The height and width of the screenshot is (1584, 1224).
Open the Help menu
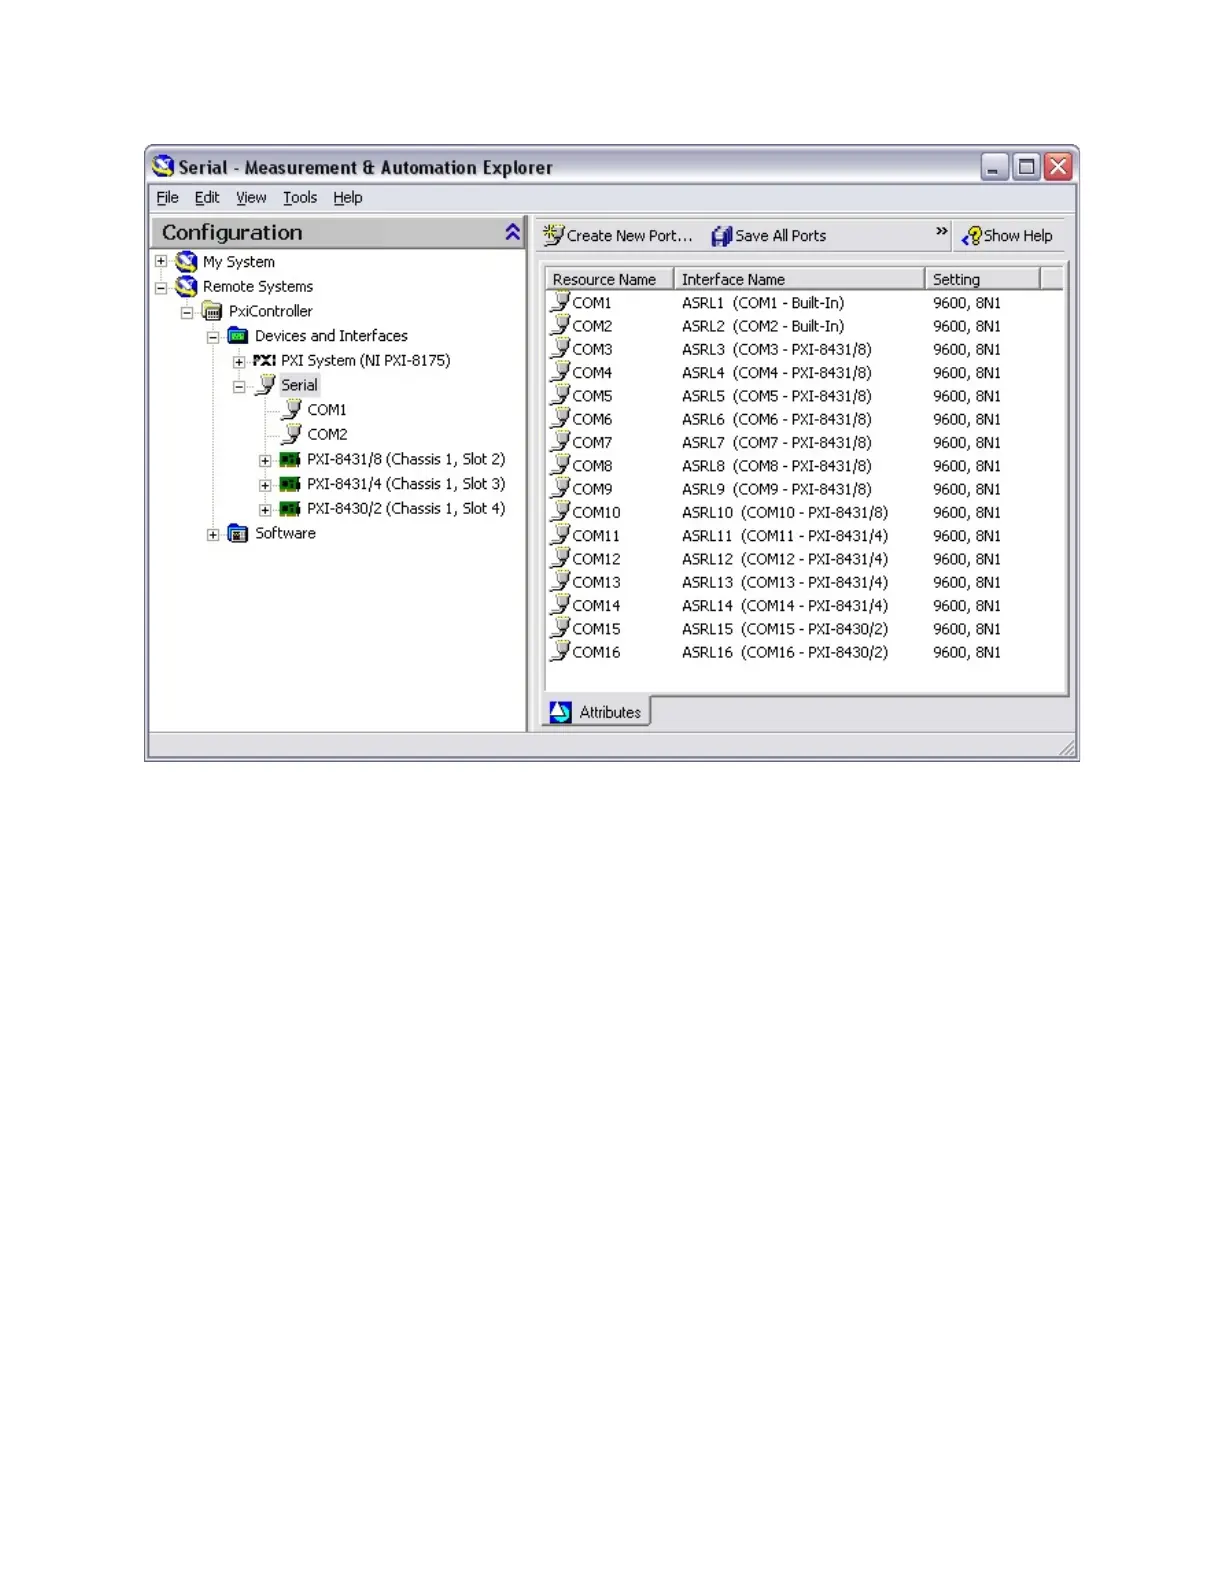pyautogui.click(x=348, y=198)
